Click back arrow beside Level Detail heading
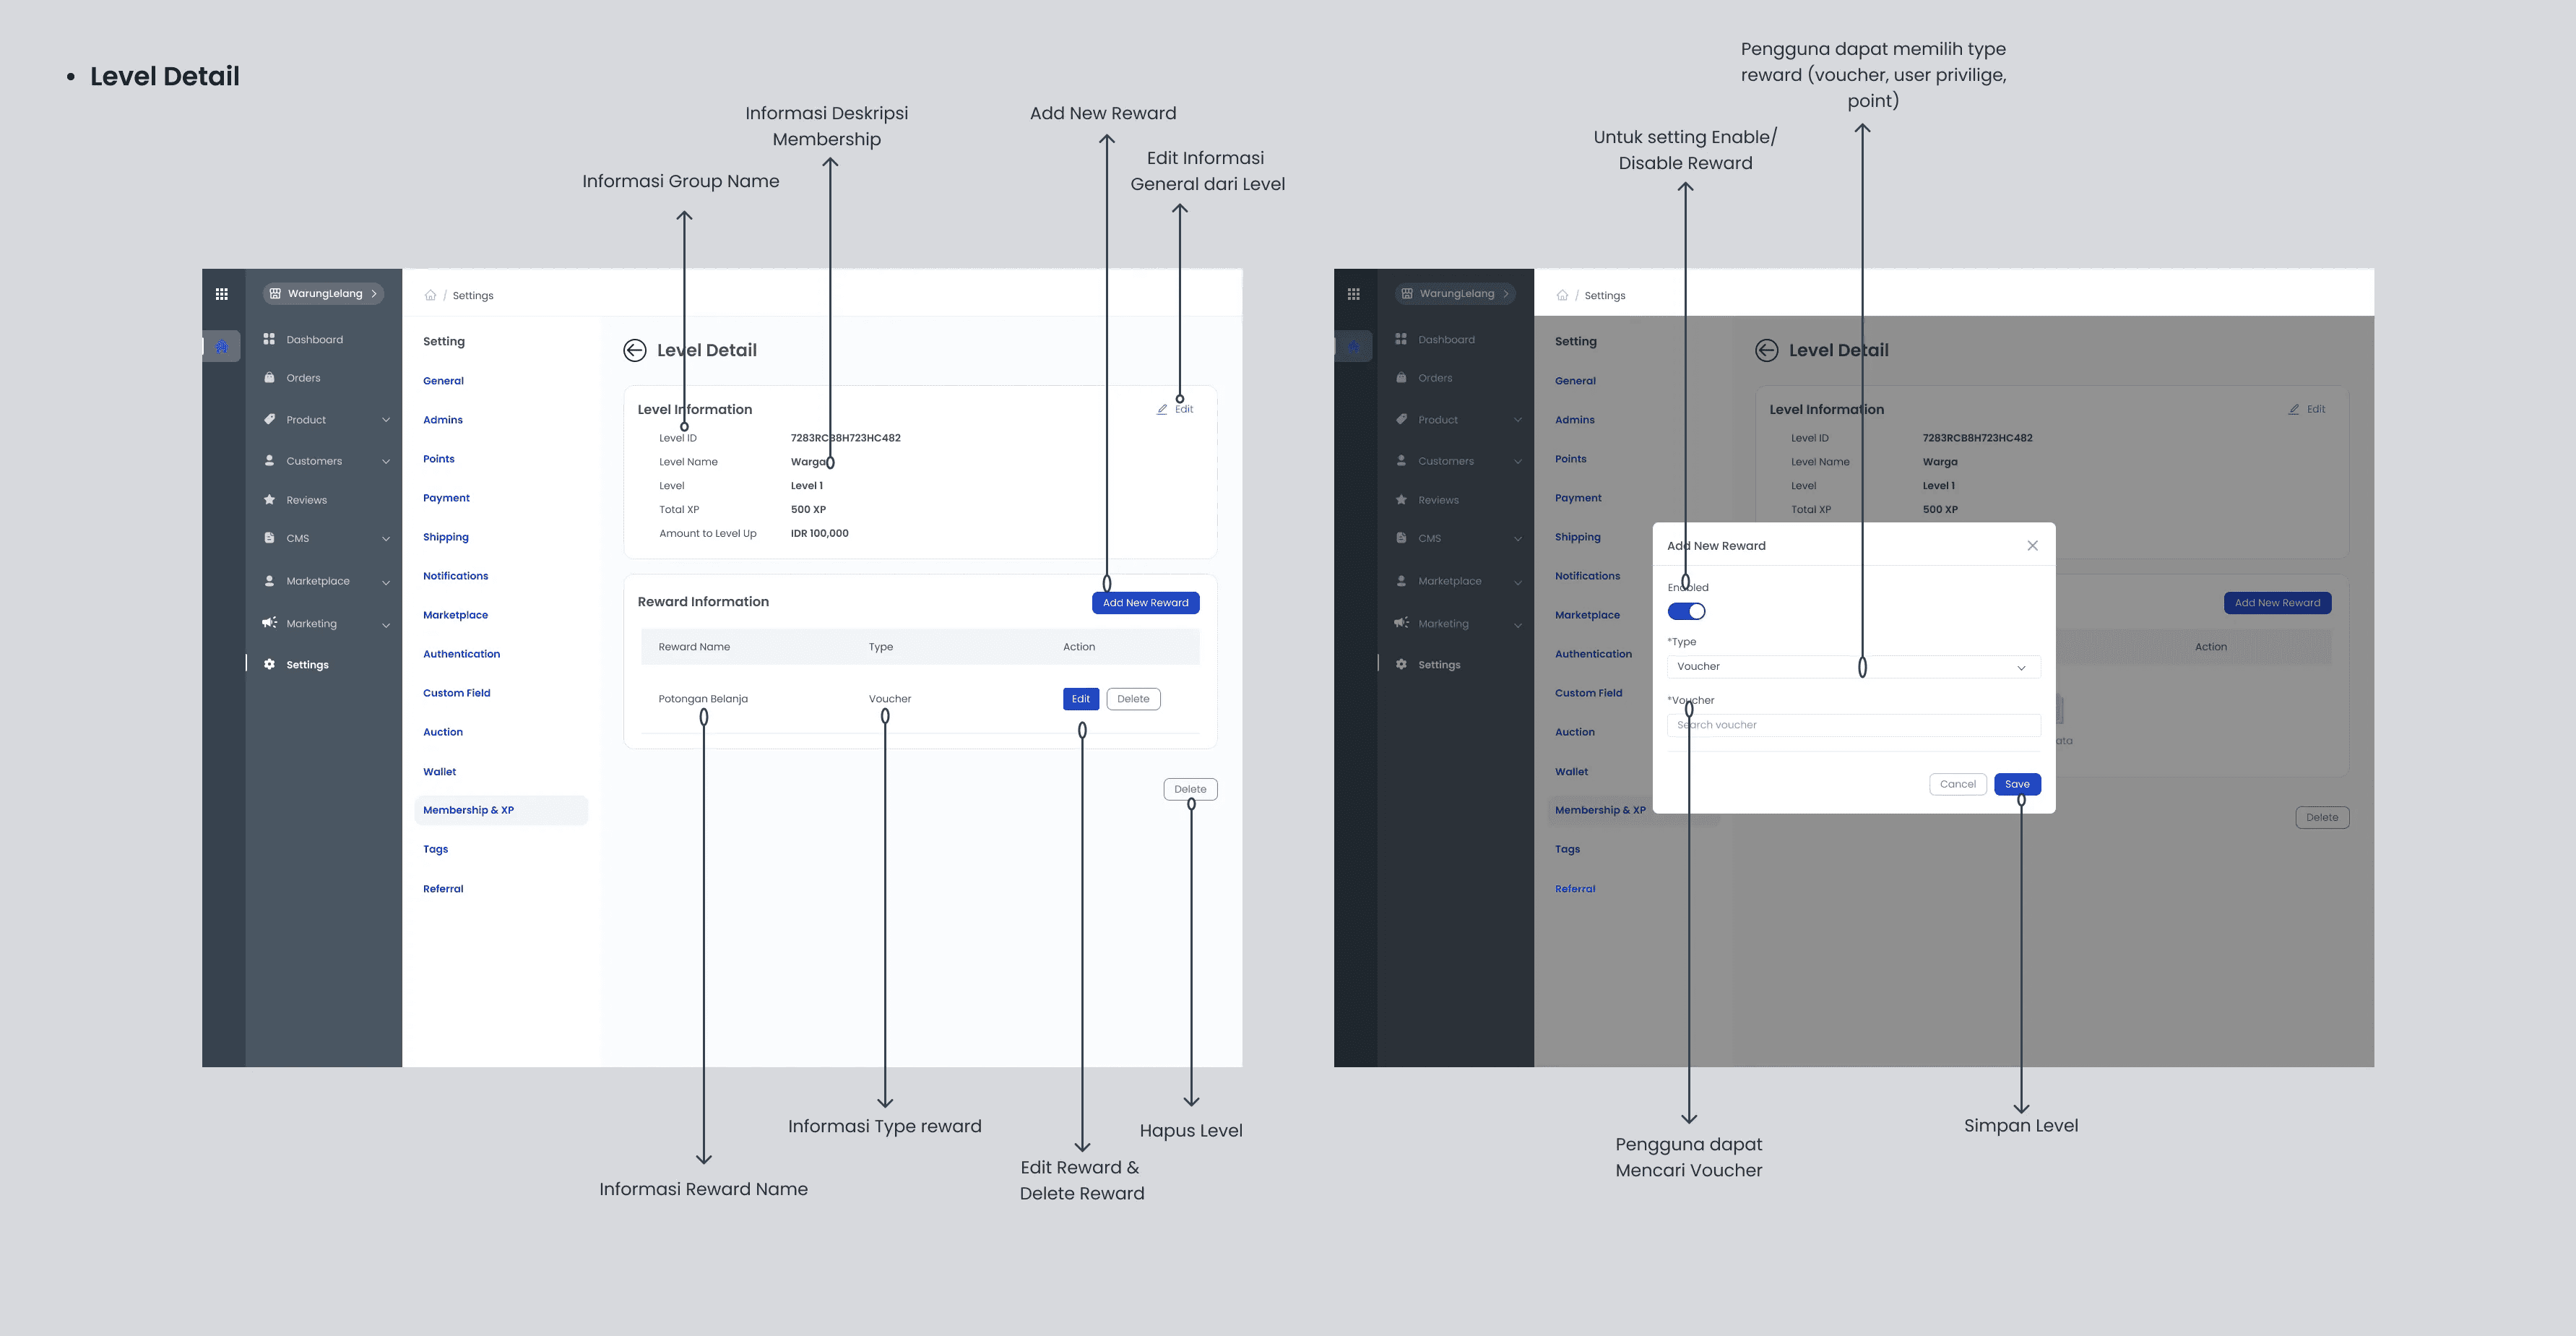 [634, 350]
